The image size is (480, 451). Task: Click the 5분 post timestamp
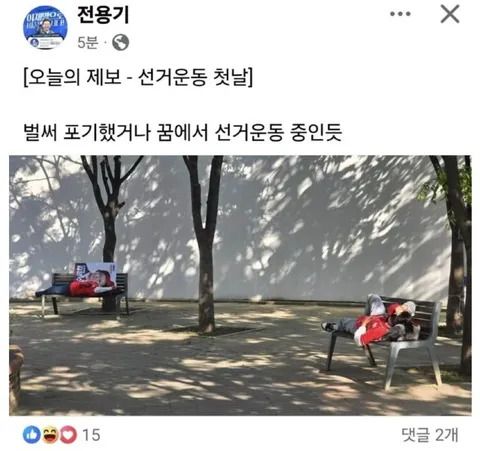click(88, 43)
